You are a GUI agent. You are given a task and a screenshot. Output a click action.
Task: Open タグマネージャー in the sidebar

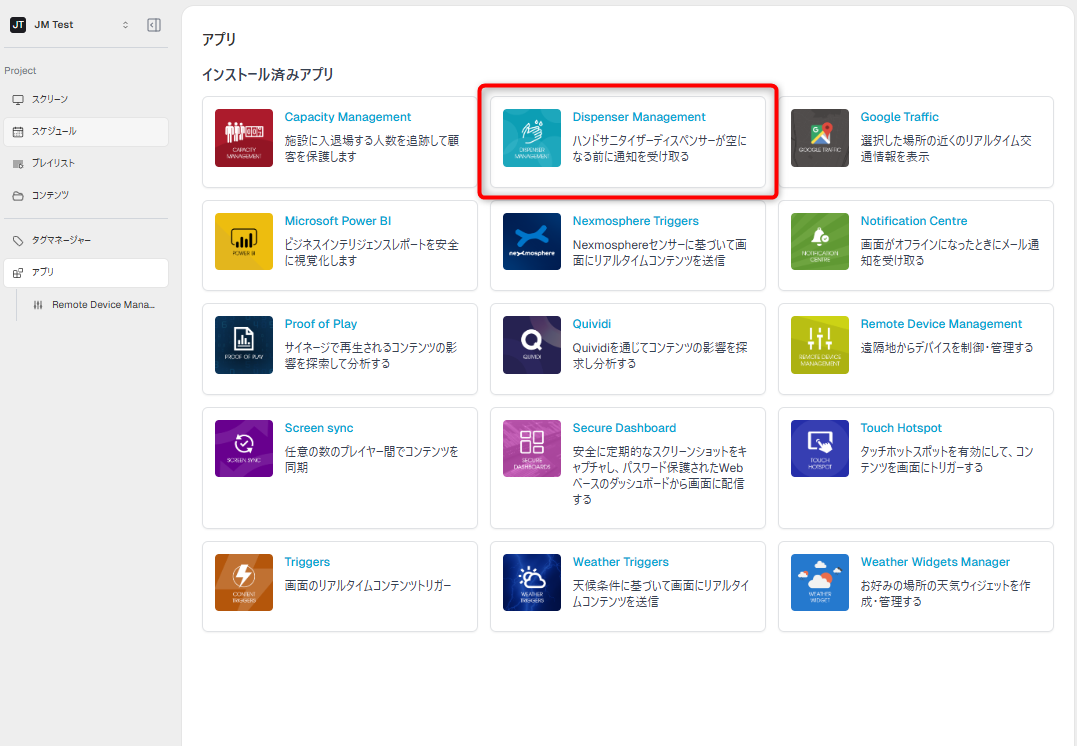(86, 240)
